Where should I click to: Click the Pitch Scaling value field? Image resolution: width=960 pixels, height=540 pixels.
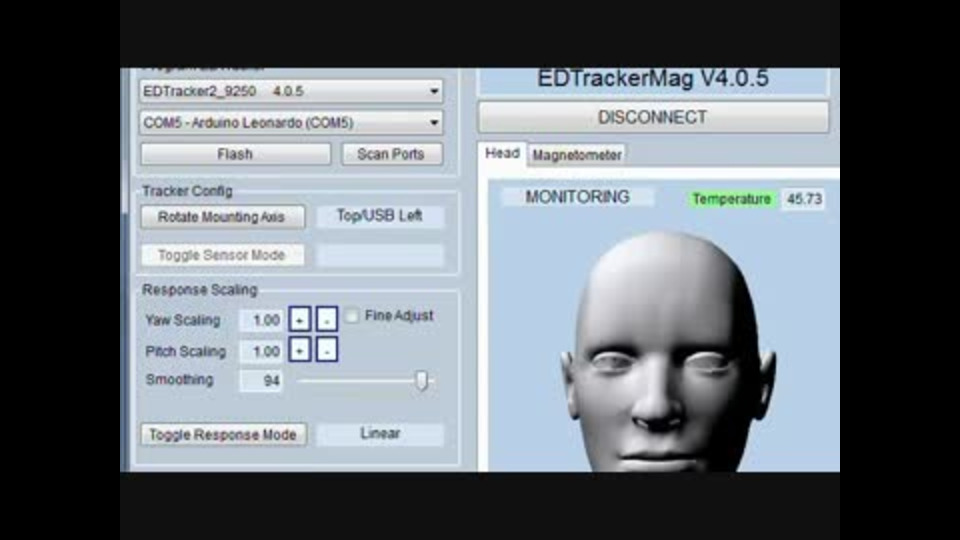coord(261,351)
